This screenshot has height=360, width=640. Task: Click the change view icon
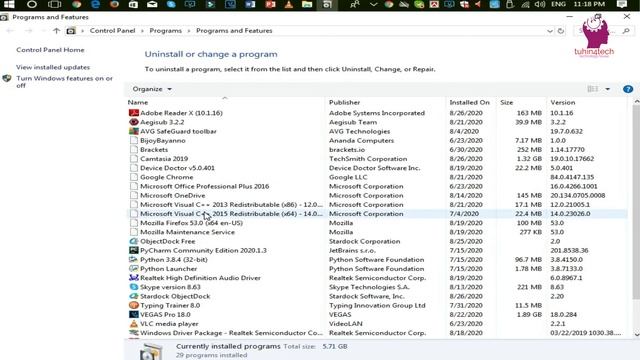tap(593, 89)
